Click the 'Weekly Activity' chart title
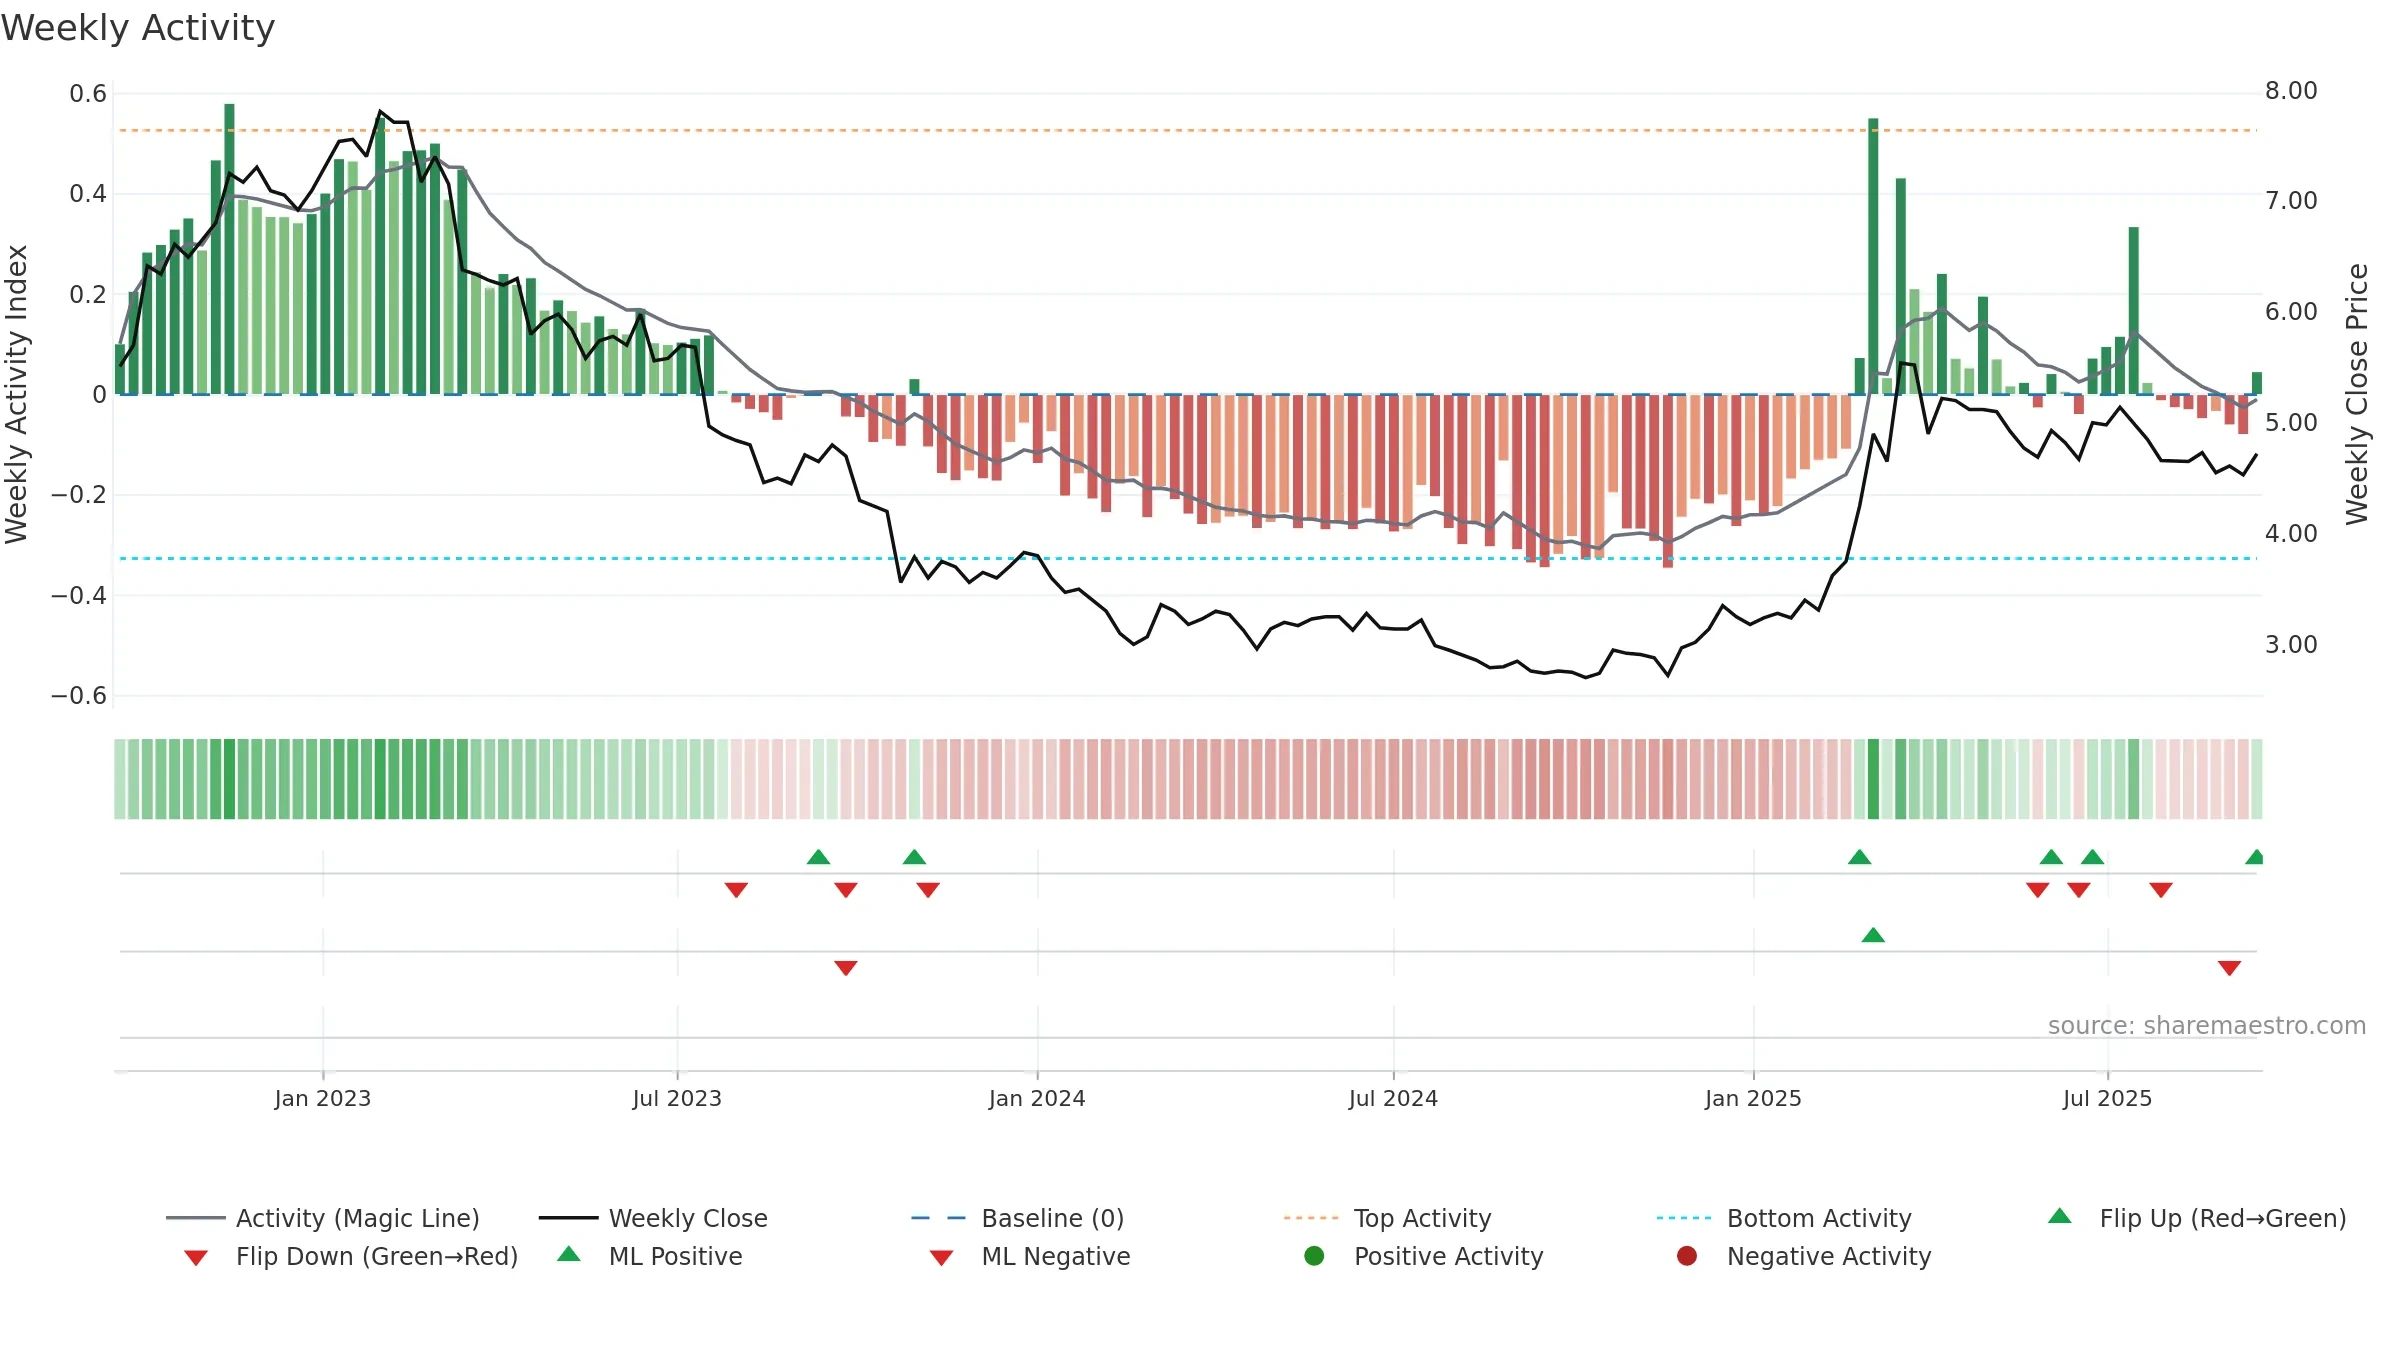This screenshot has height=1350, width=2400. (138, 28)
